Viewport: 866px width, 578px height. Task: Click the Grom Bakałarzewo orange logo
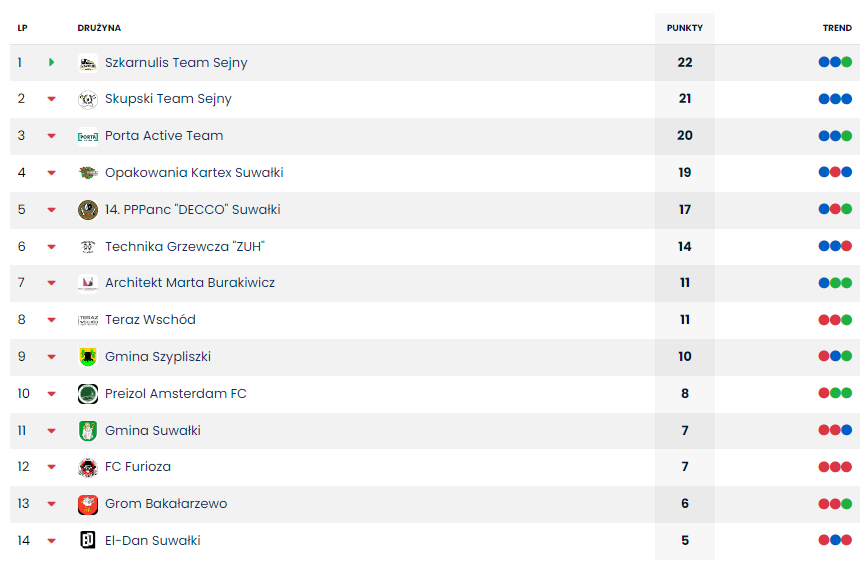point(88,504)
